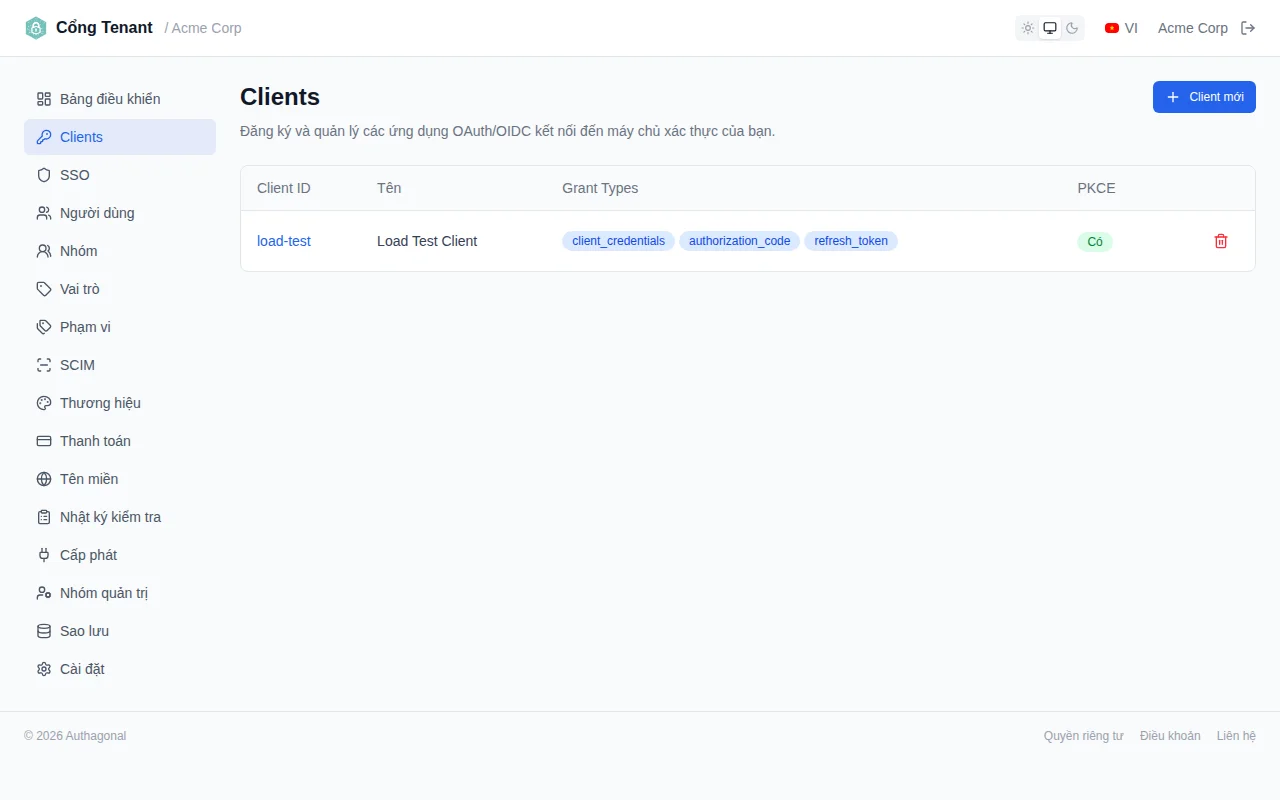Screen dimensions: 1280x800
Task: Click the Load Test Client name cell
Action: [427, 241]
